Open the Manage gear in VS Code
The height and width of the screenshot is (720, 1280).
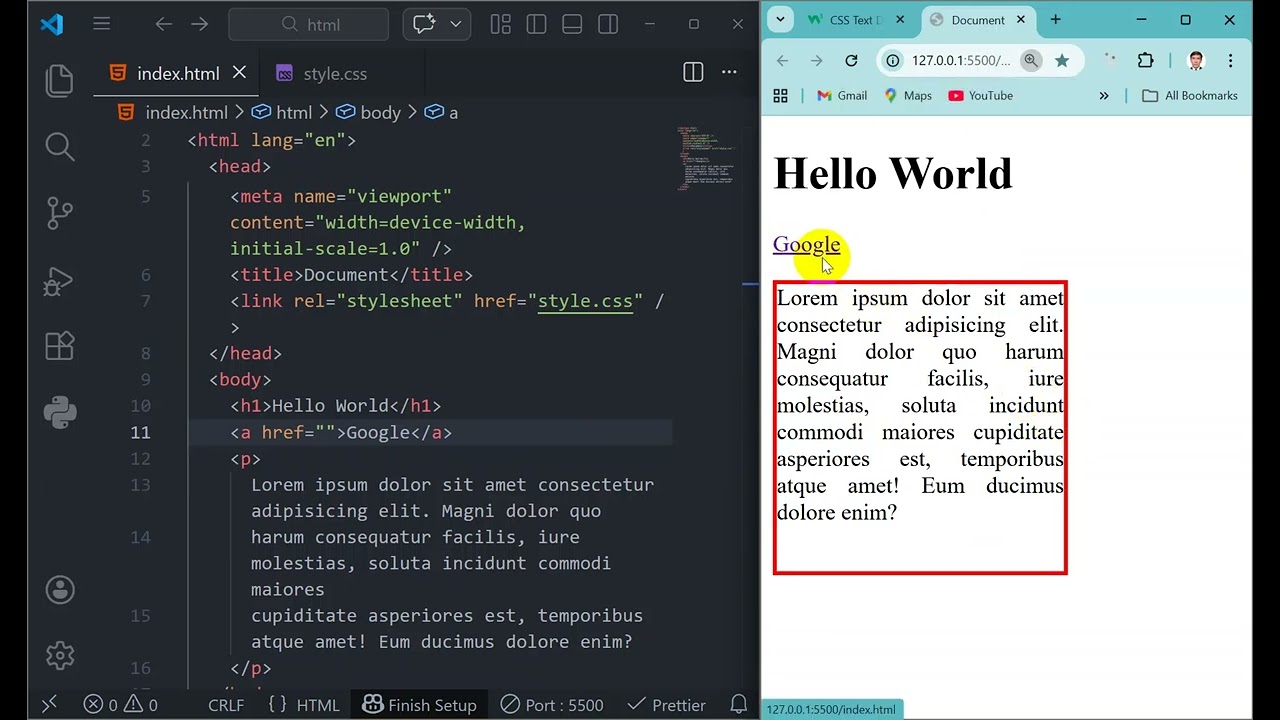coord(60,656)
